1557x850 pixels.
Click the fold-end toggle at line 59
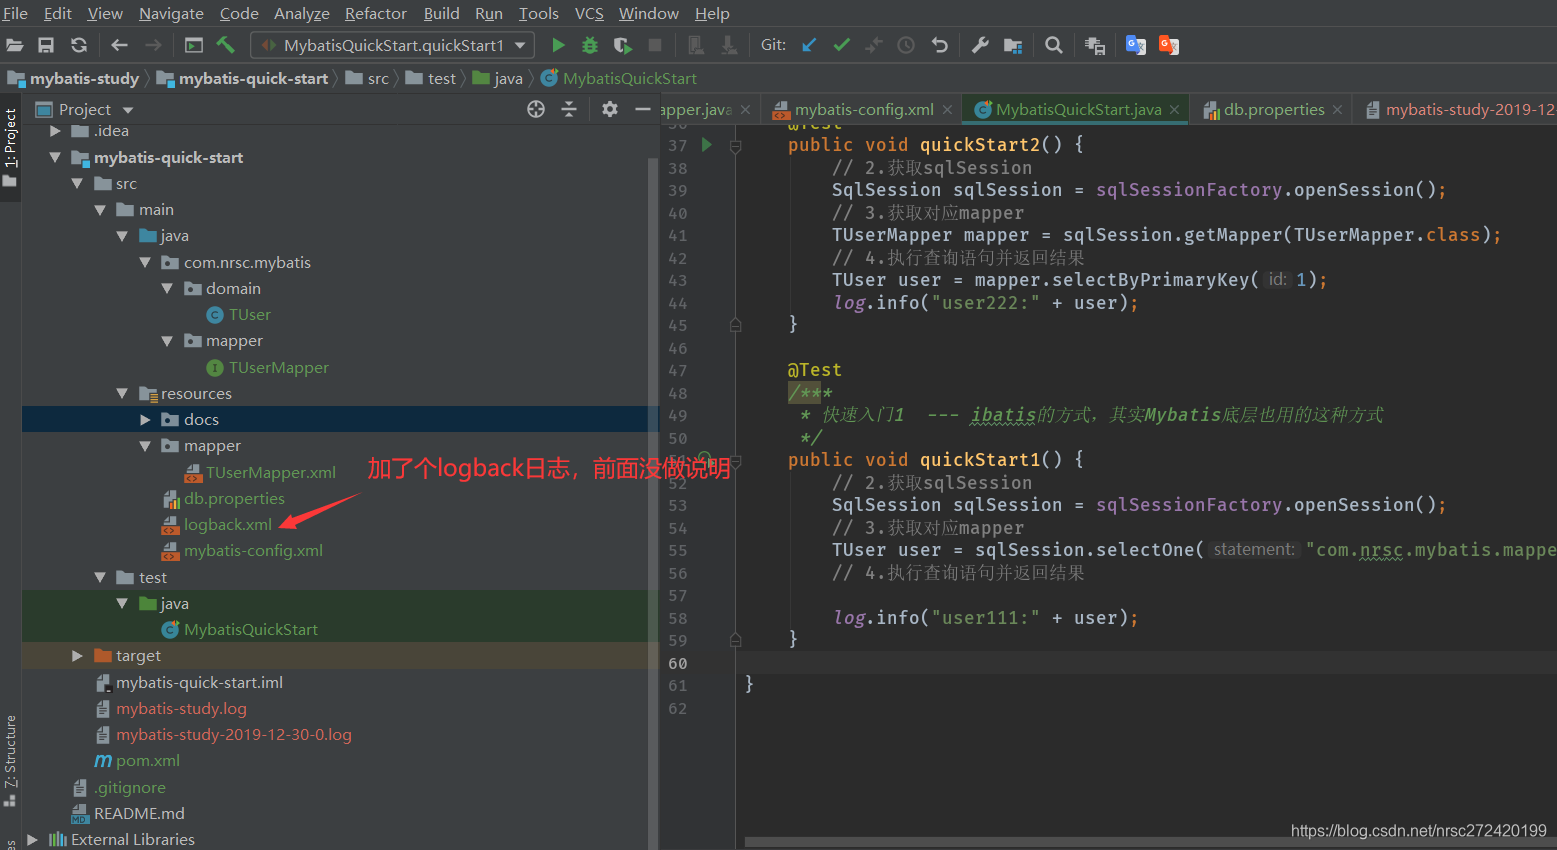click(x=735, y=640)
